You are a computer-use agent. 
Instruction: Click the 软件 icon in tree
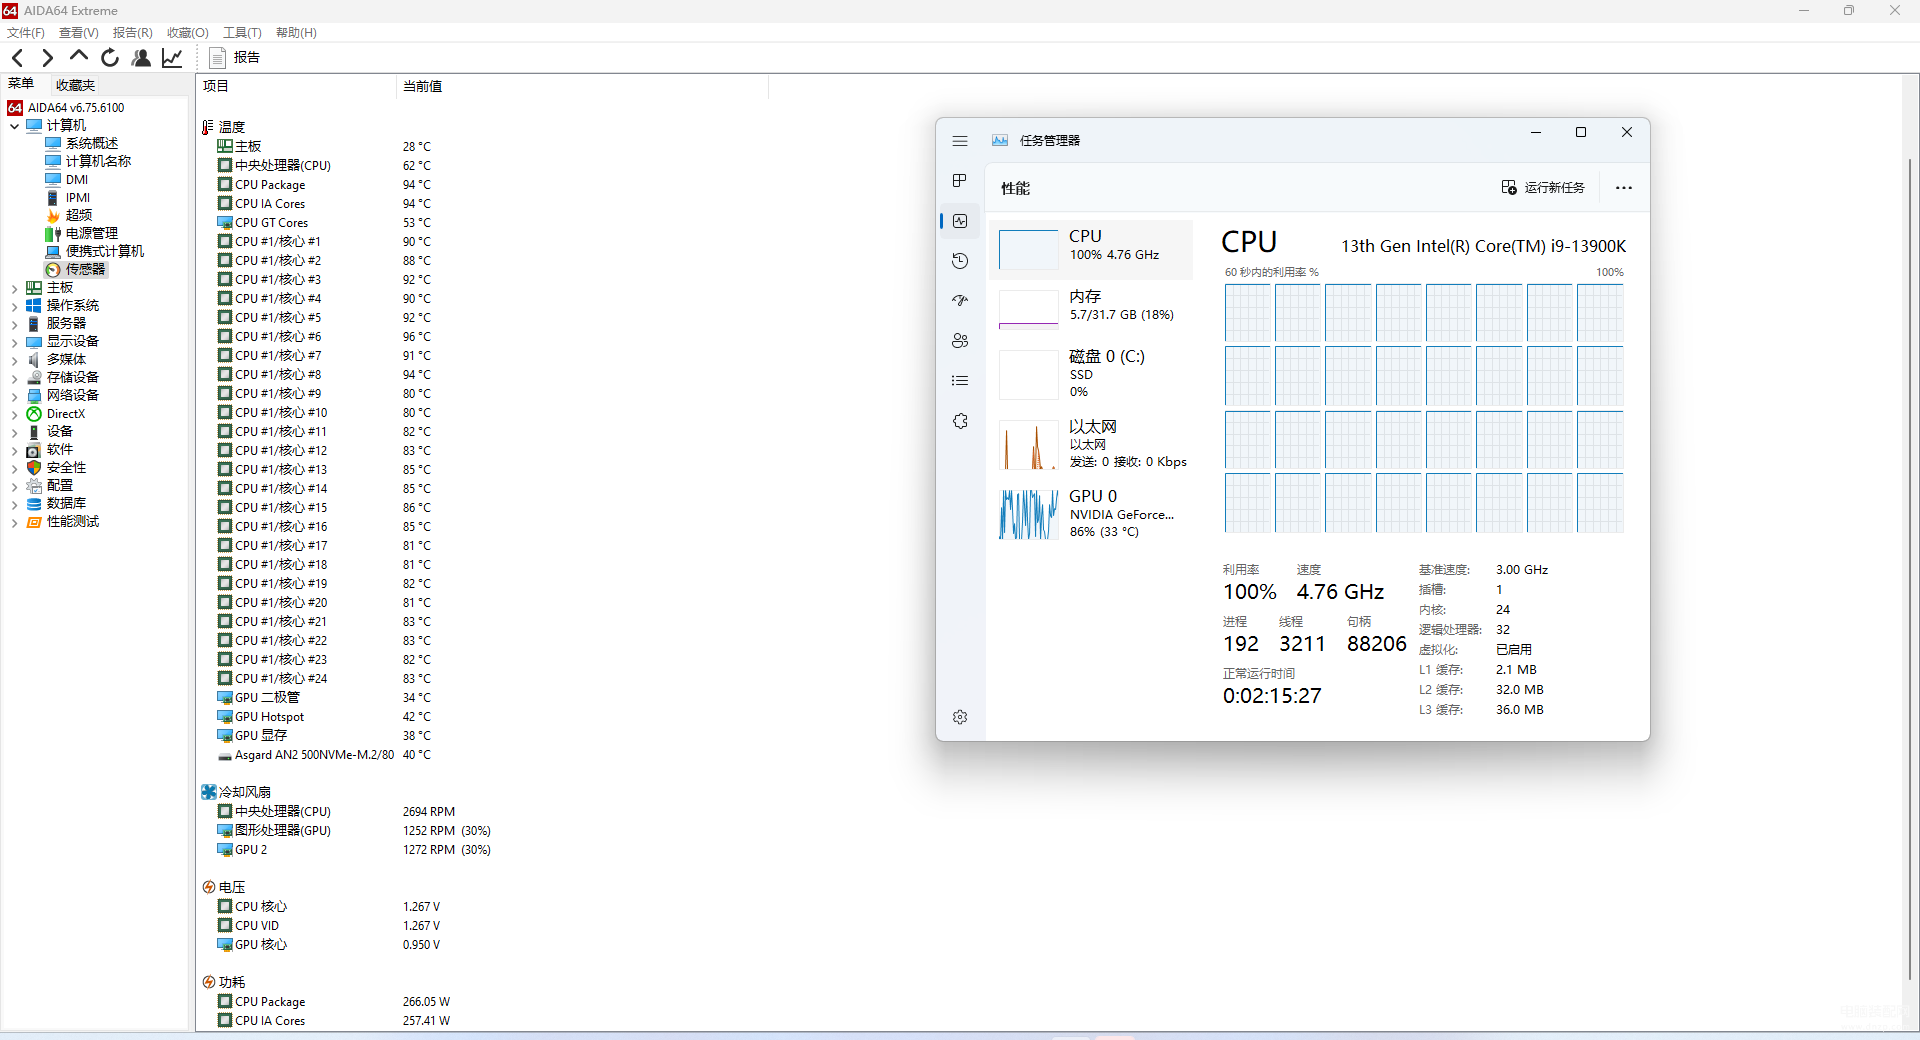[x=34, y=450]
